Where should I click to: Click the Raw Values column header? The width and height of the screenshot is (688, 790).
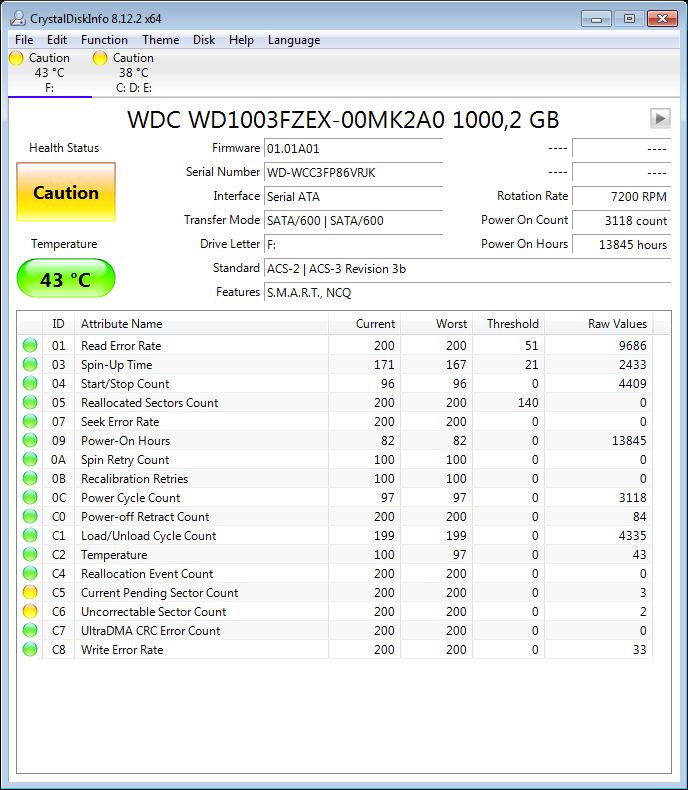pos(616,324)
